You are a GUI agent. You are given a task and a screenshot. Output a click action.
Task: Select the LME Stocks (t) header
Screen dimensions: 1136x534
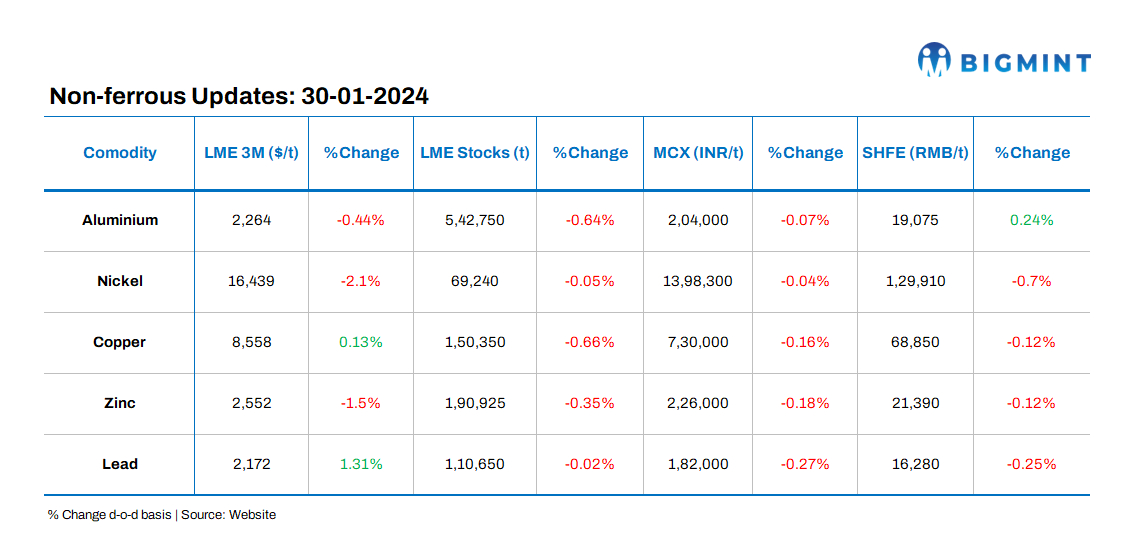[x=474, y=153]
